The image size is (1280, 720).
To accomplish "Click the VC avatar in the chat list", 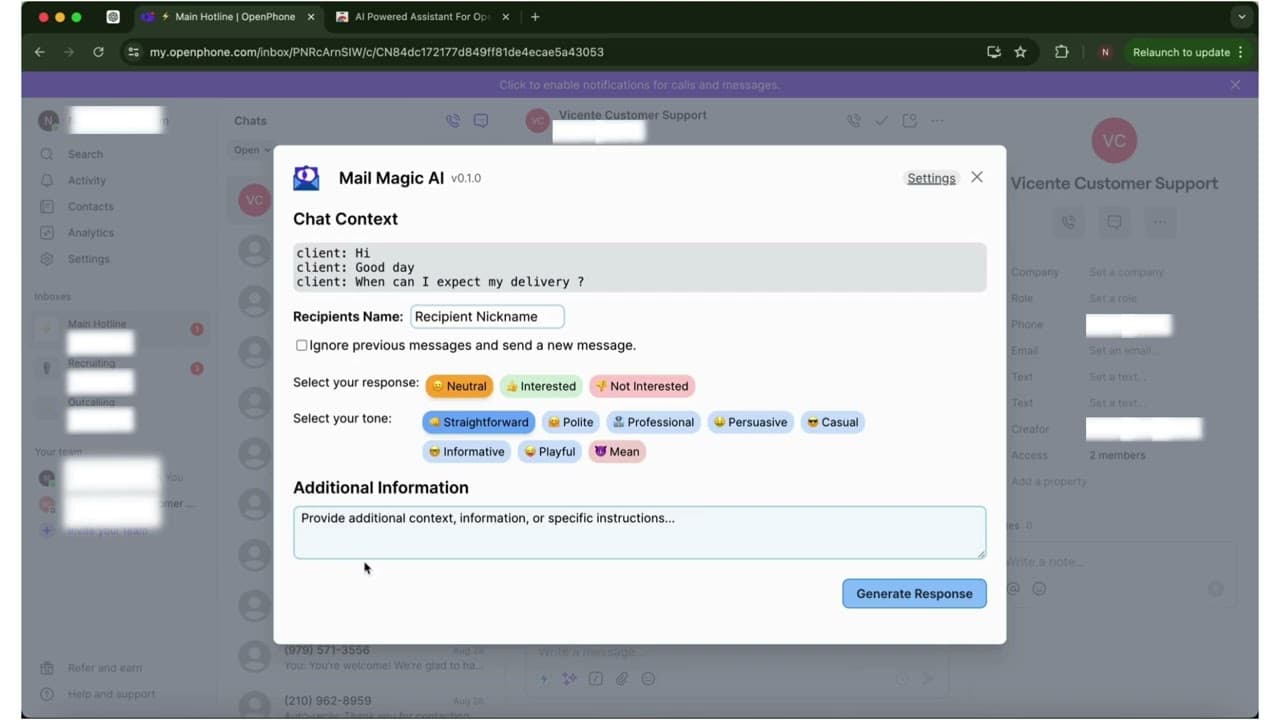I will pos(254,200).
